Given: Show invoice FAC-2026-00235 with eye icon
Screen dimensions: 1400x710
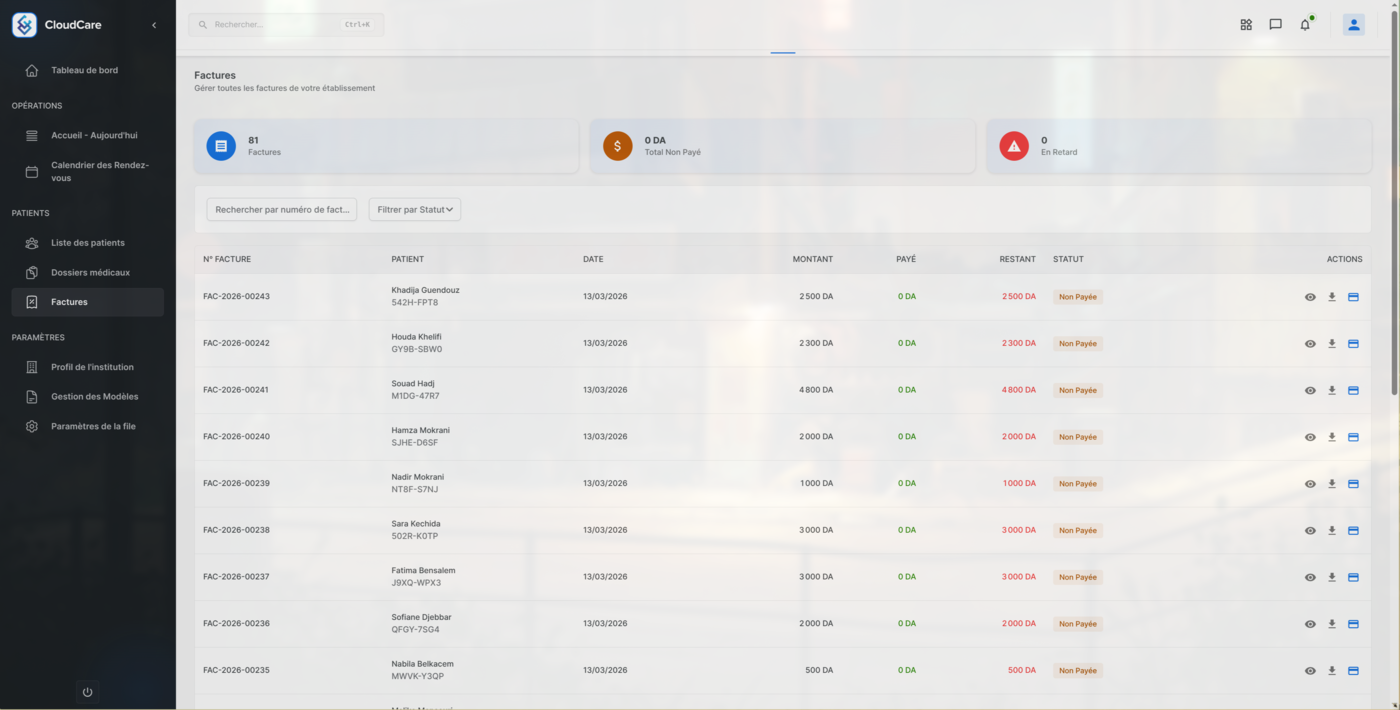Looking at the screenshot, I should click(x=1310, y=671).
